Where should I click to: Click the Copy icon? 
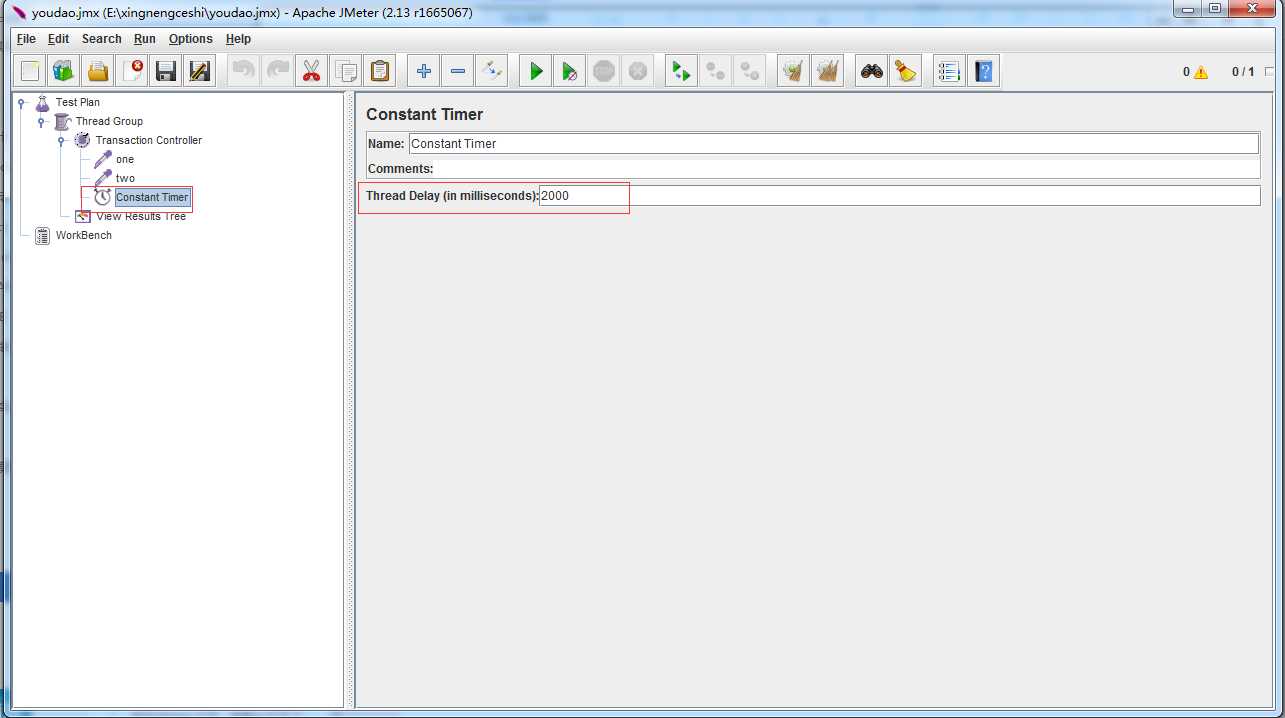point(346,71)
